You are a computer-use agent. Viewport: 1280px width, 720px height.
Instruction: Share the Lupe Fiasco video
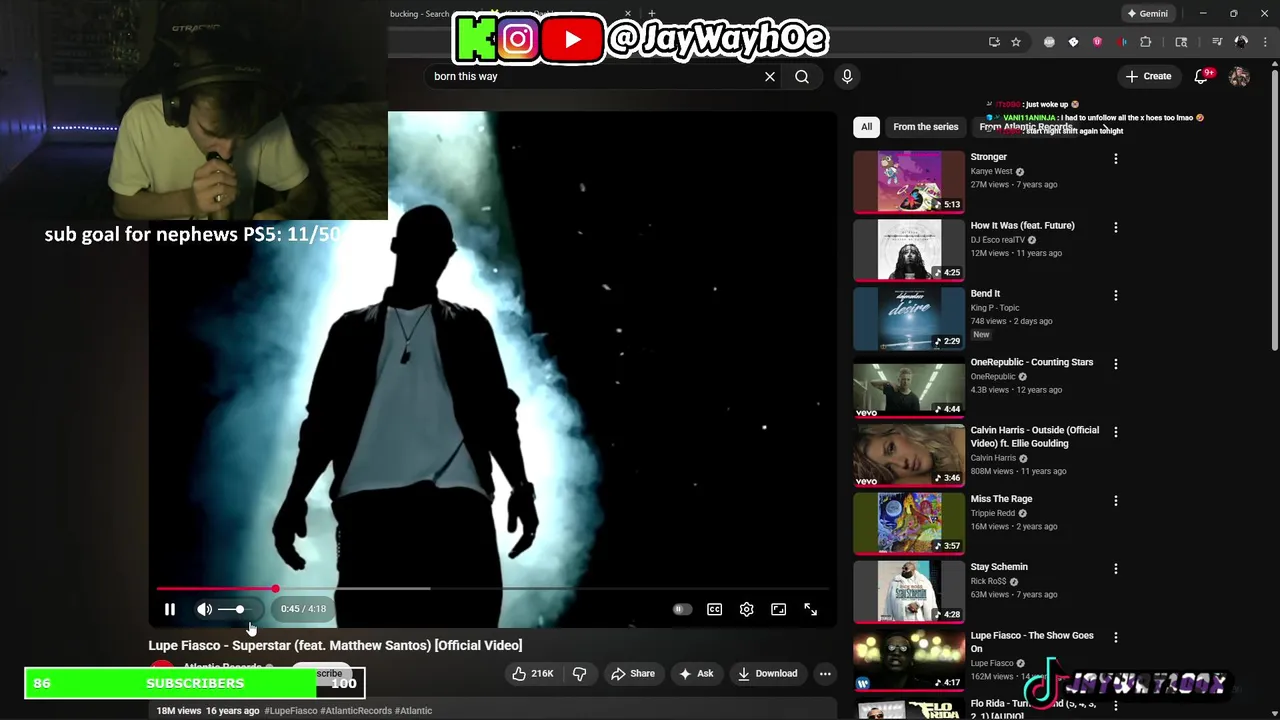[632, 674]
